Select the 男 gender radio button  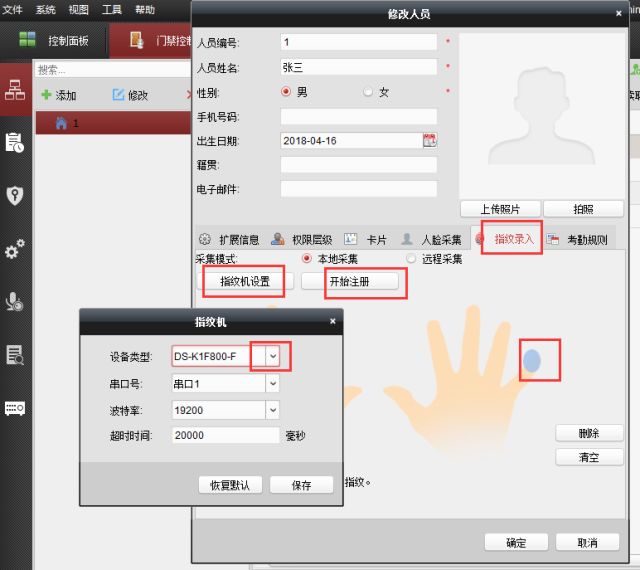286,92
